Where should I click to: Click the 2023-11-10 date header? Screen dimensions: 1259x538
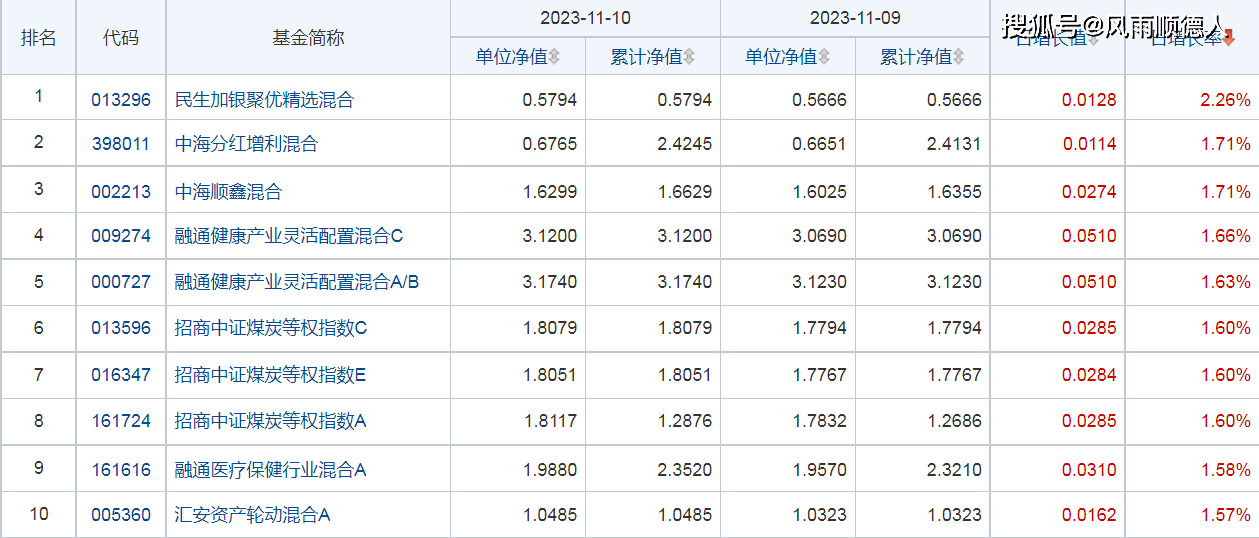click(x=585, y=18)
